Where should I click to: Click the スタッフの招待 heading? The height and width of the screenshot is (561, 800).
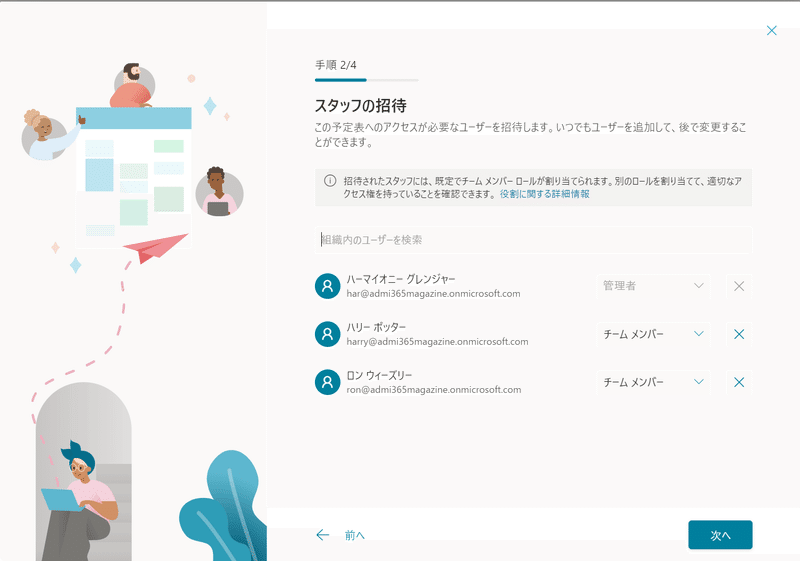pyautogui.click(x=360, y=106)
